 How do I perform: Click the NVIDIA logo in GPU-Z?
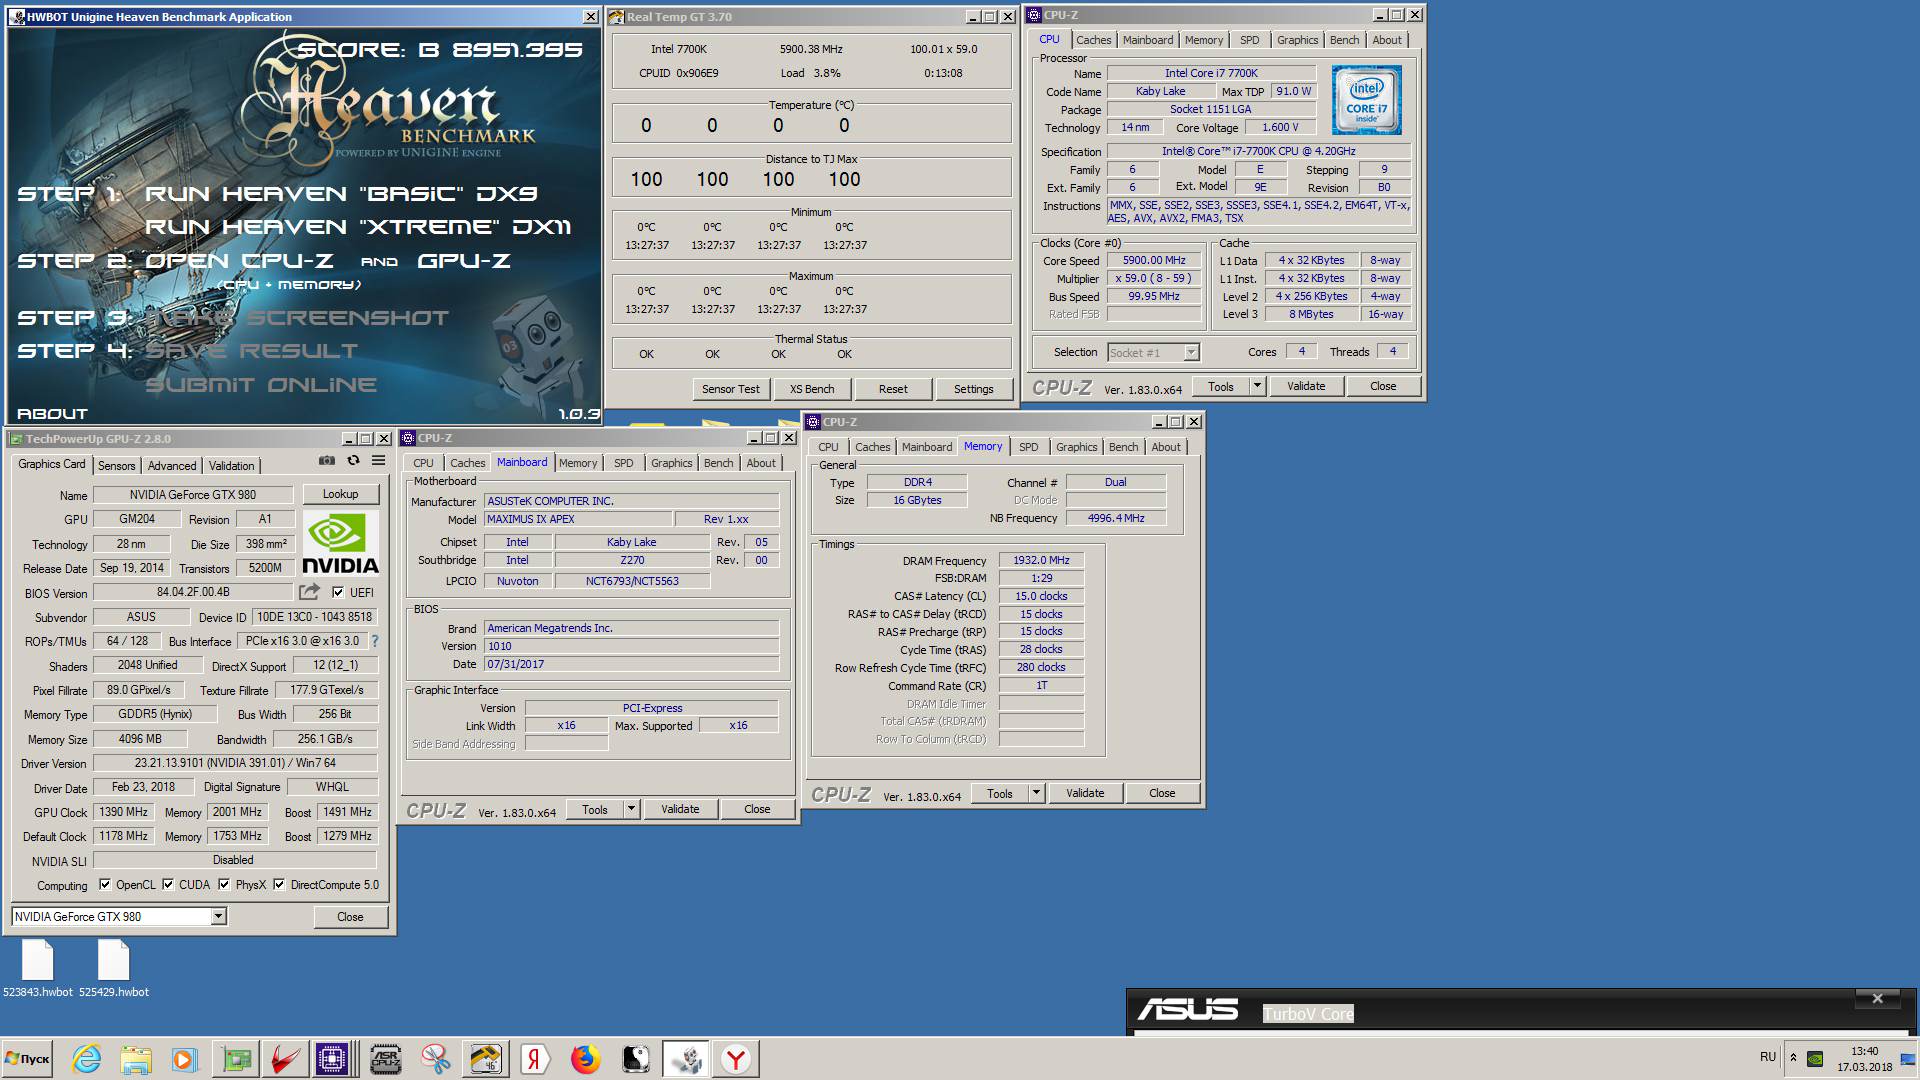tap(340, 544)
